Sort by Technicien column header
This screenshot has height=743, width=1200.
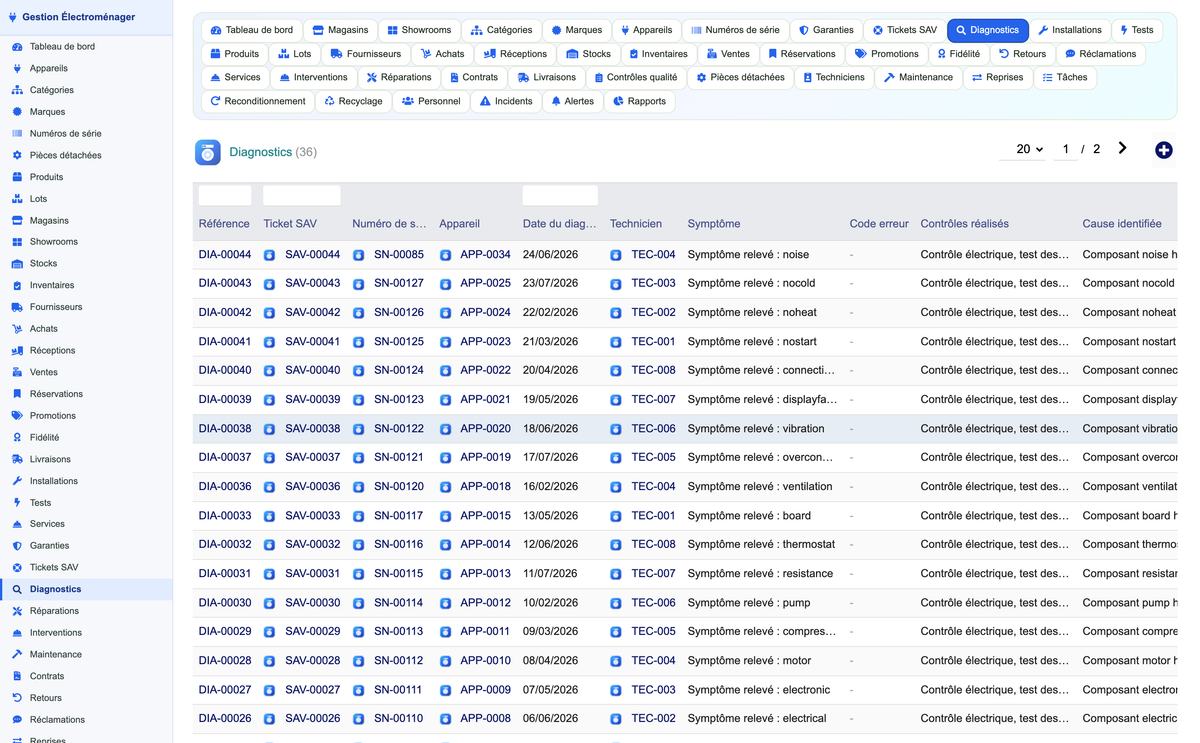coord(636,224)
